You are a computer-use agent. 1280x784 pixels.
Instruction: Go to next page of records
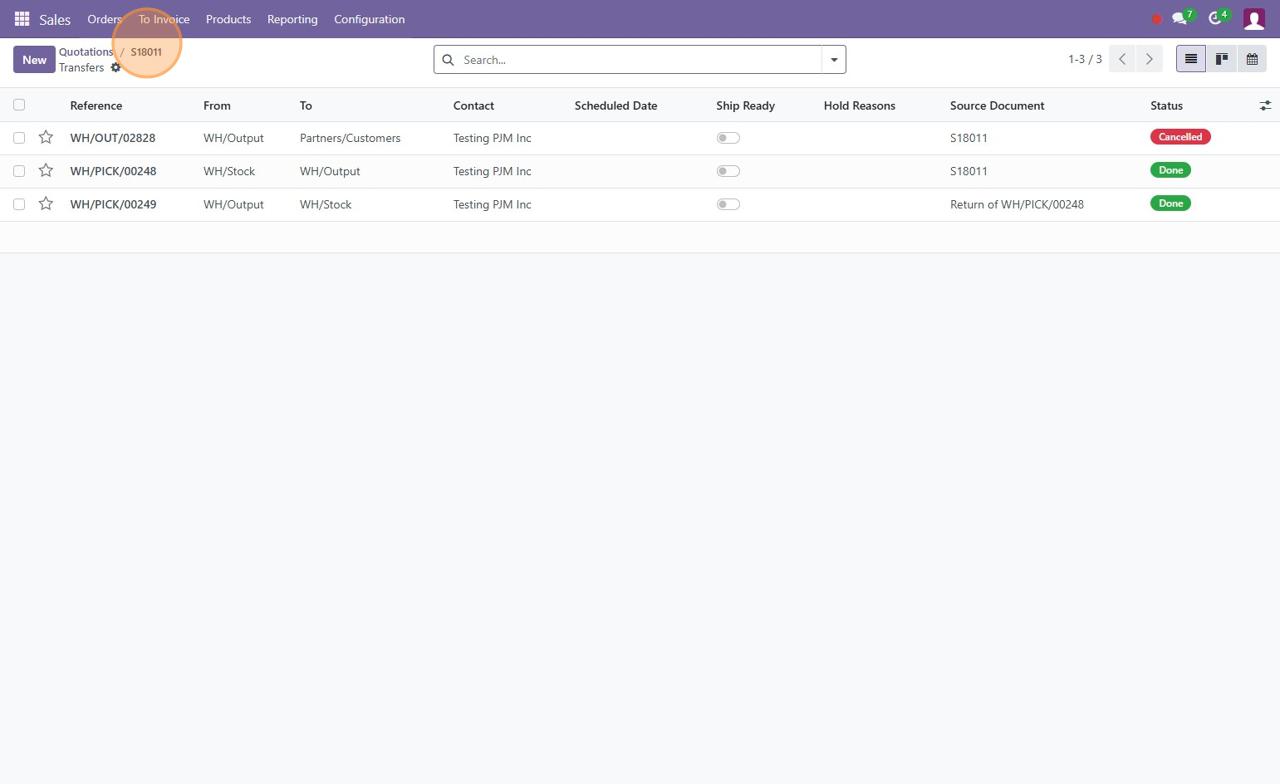pos(1149,60)
